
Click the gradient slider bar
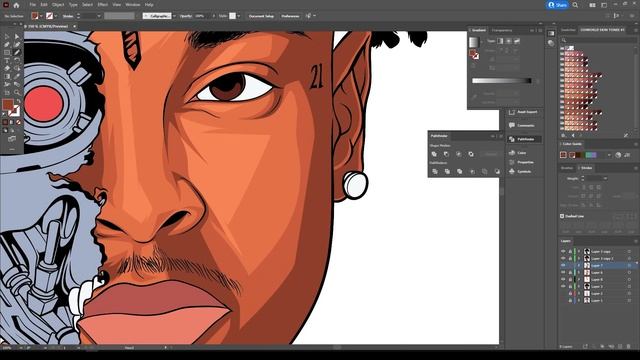(502, 81)
